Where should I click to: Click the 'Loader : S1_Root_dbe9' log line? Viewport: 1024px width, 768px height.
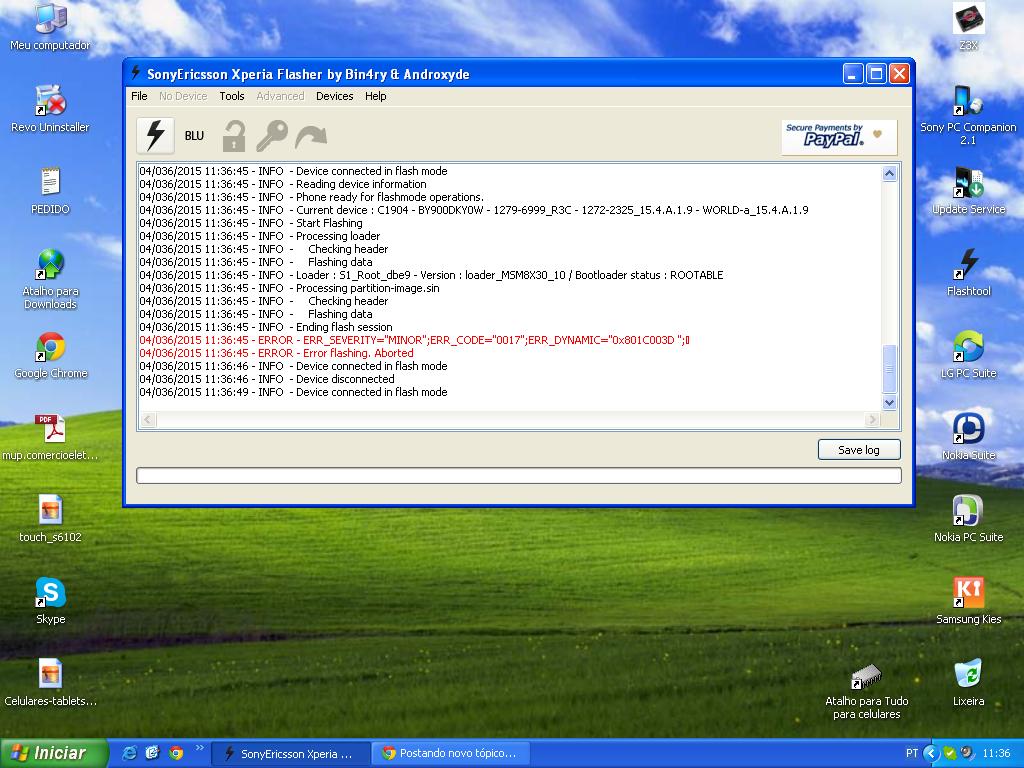tap(431, 275)
